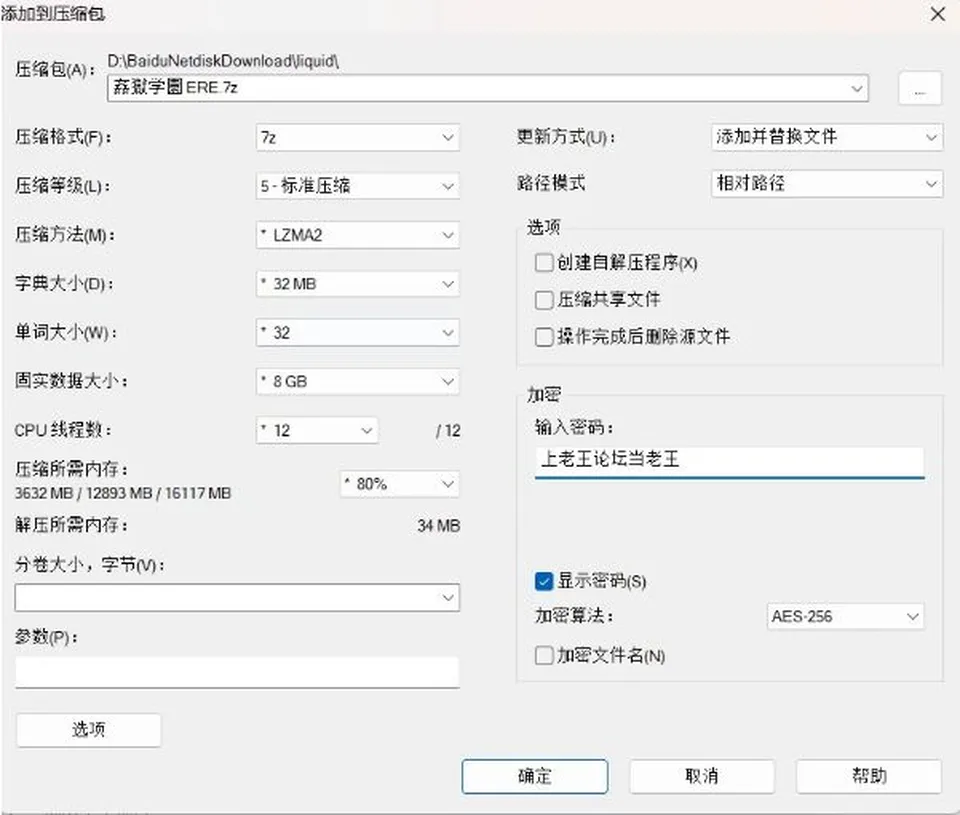Uncheck the show password checkbox
The height and width of the screenshot is (815, 960).
point(544,581)
